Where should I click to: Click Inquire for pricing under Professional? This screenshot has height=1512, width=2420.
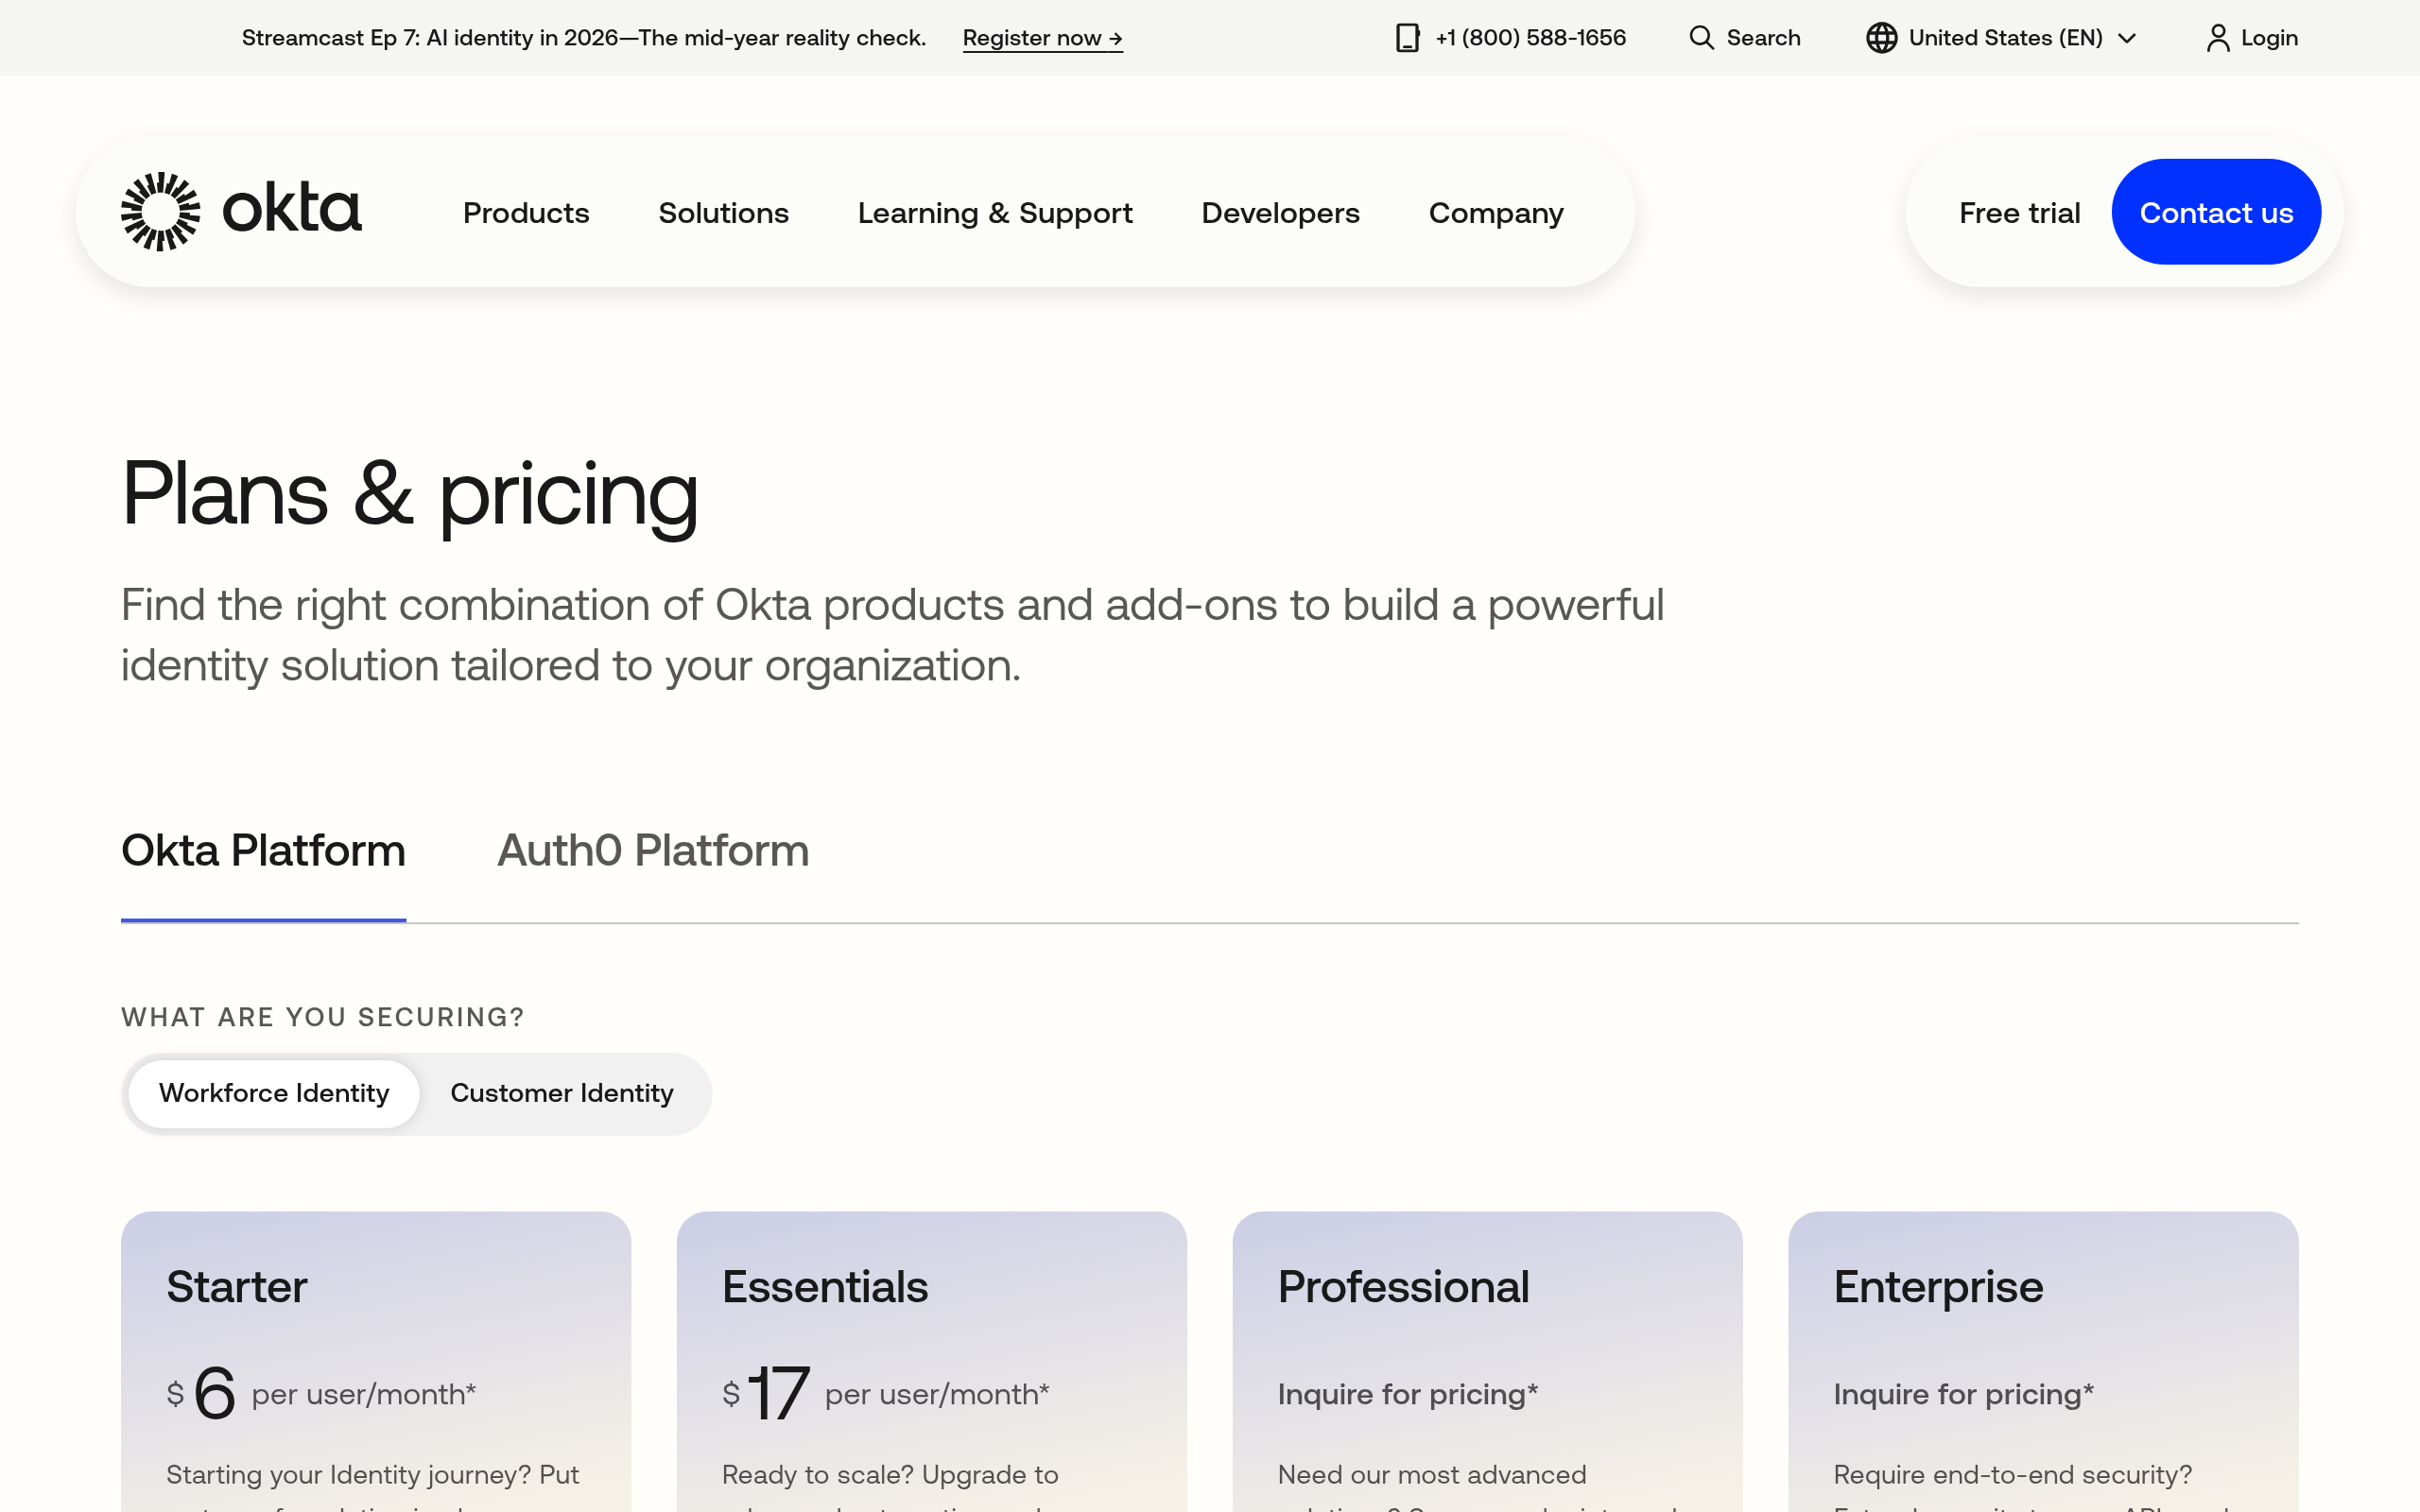pos(1408,1394)
